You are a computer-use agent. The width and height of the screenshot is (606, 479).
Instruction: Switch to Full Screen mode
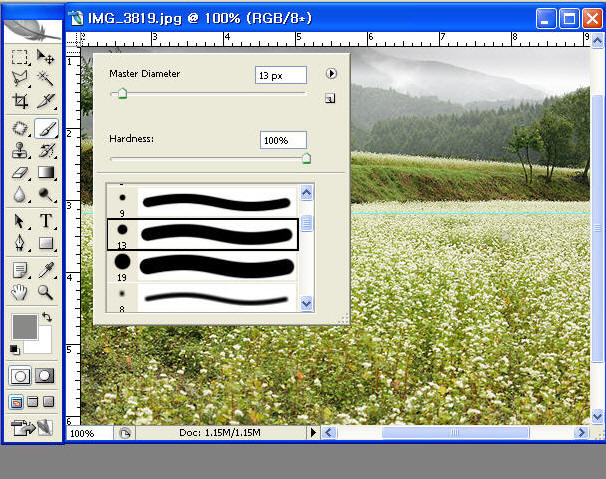pos(48,402)
